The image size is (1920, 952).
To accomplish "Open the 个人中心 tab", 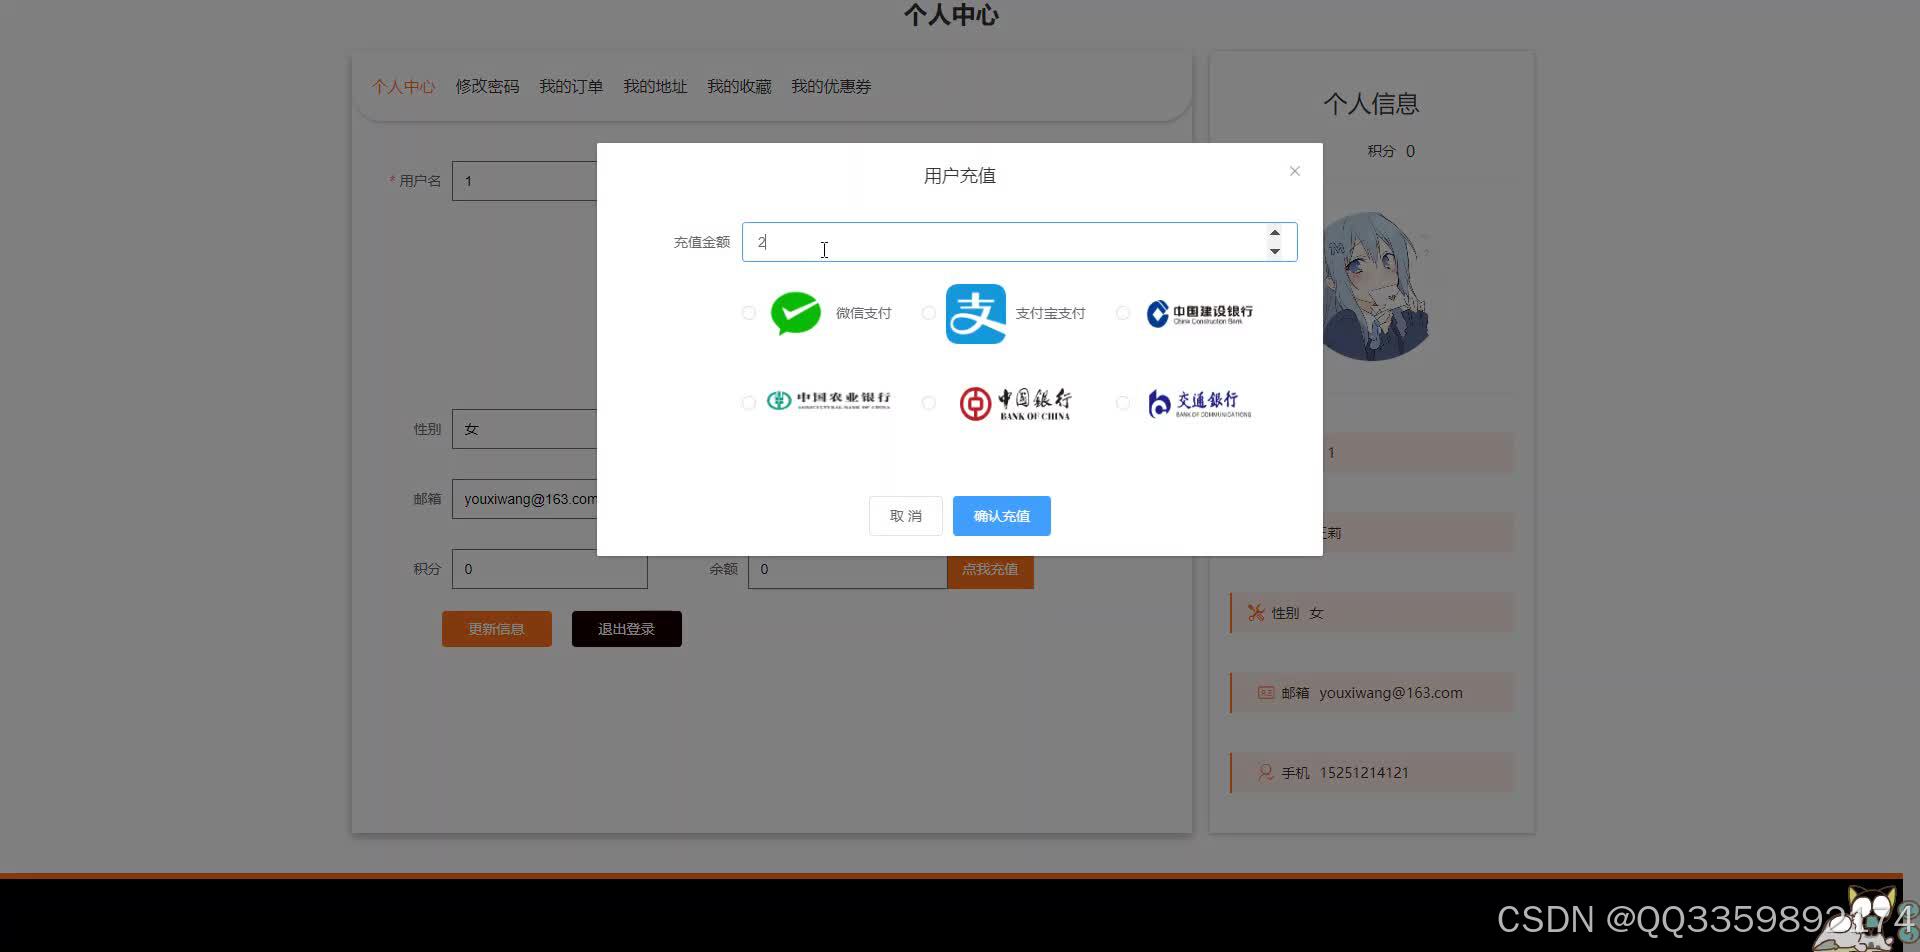I will pos(404,87).
